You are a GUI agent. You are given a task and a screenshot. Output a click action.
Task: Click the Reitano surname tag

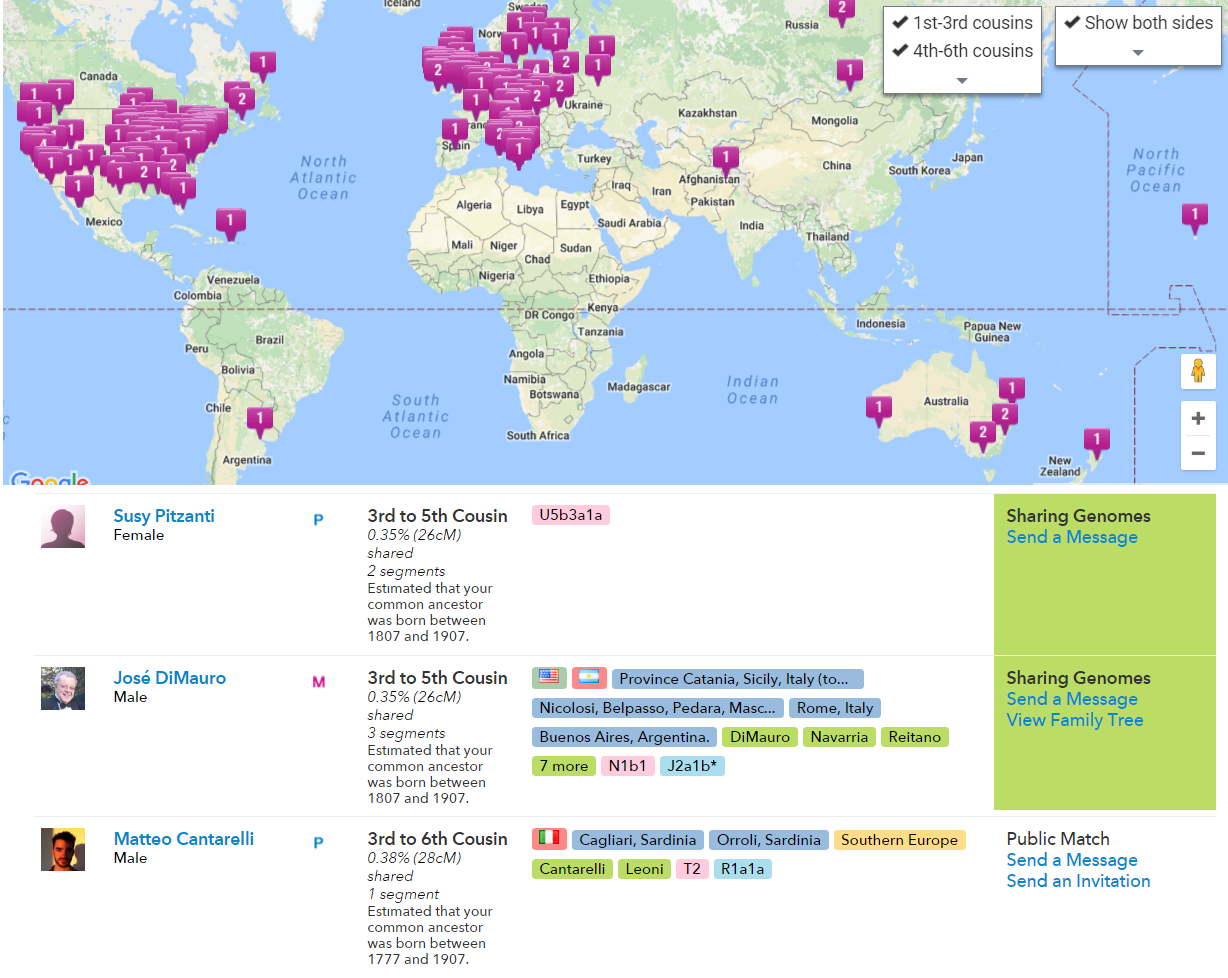coord(915,737)
